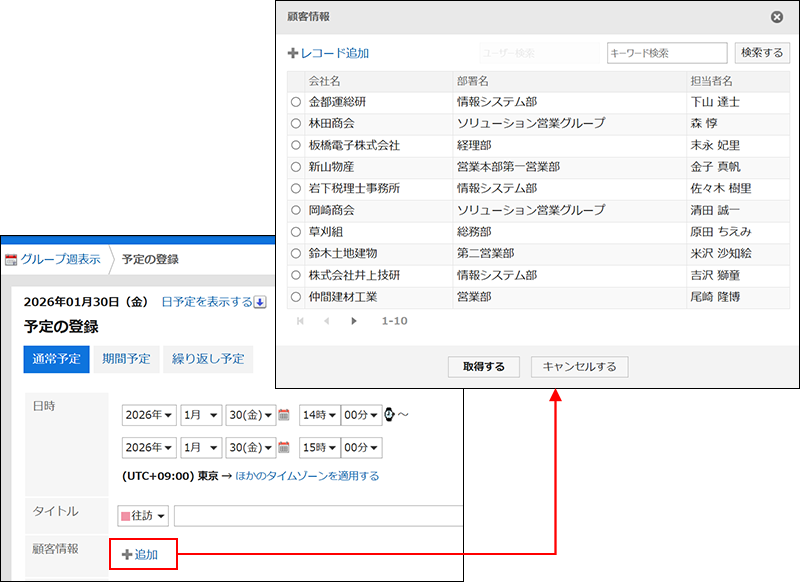Viewport: 800px width, 582px height.
Task: Select radio button for 鈴木土地建物
Action: point(296,254)
